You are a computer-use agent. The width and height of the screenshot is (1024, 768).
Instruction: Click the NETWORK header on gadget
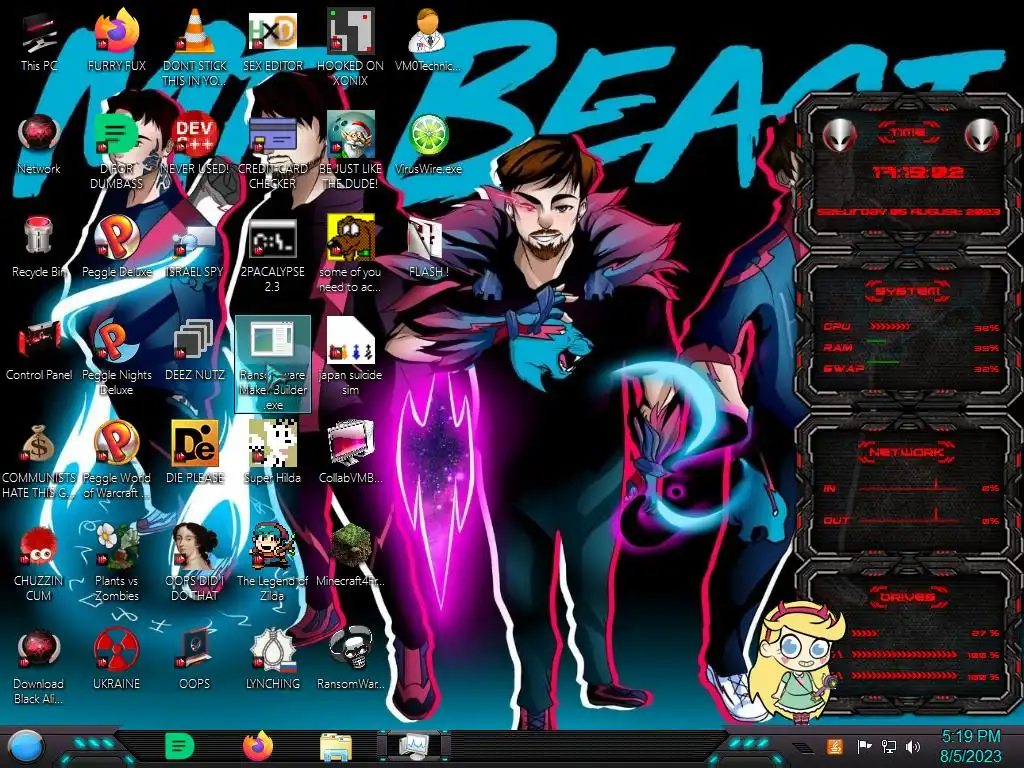click(x=908, y=451)
